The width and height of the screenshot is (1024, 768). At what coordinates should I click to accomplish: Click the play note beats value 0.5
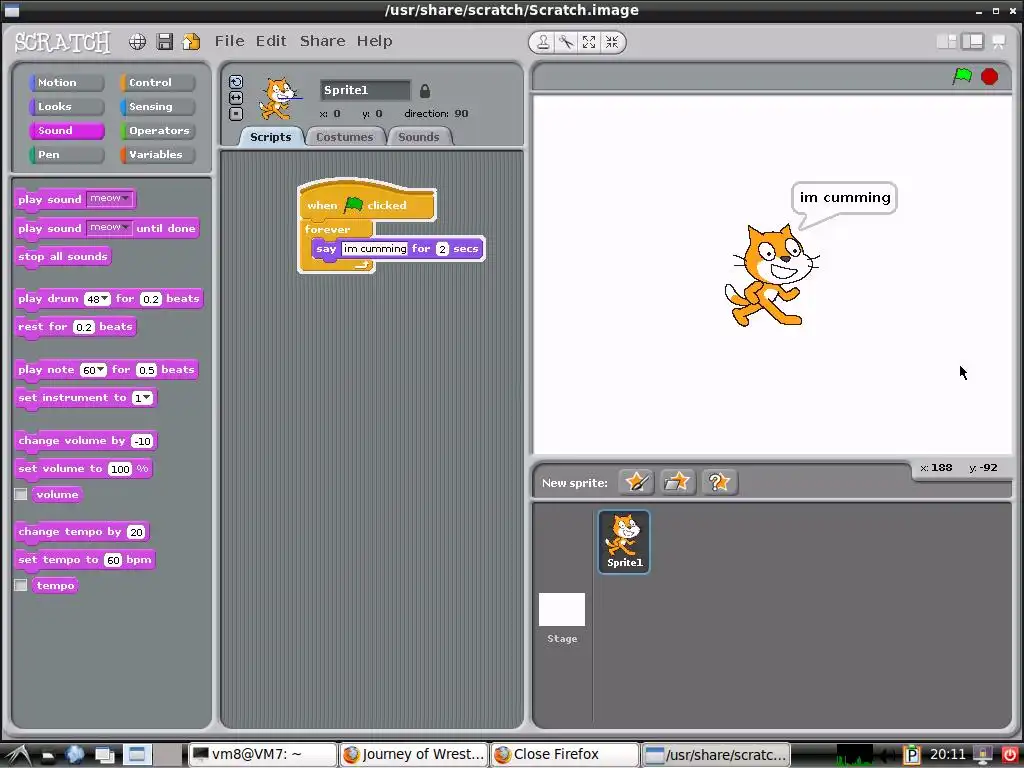146,370
